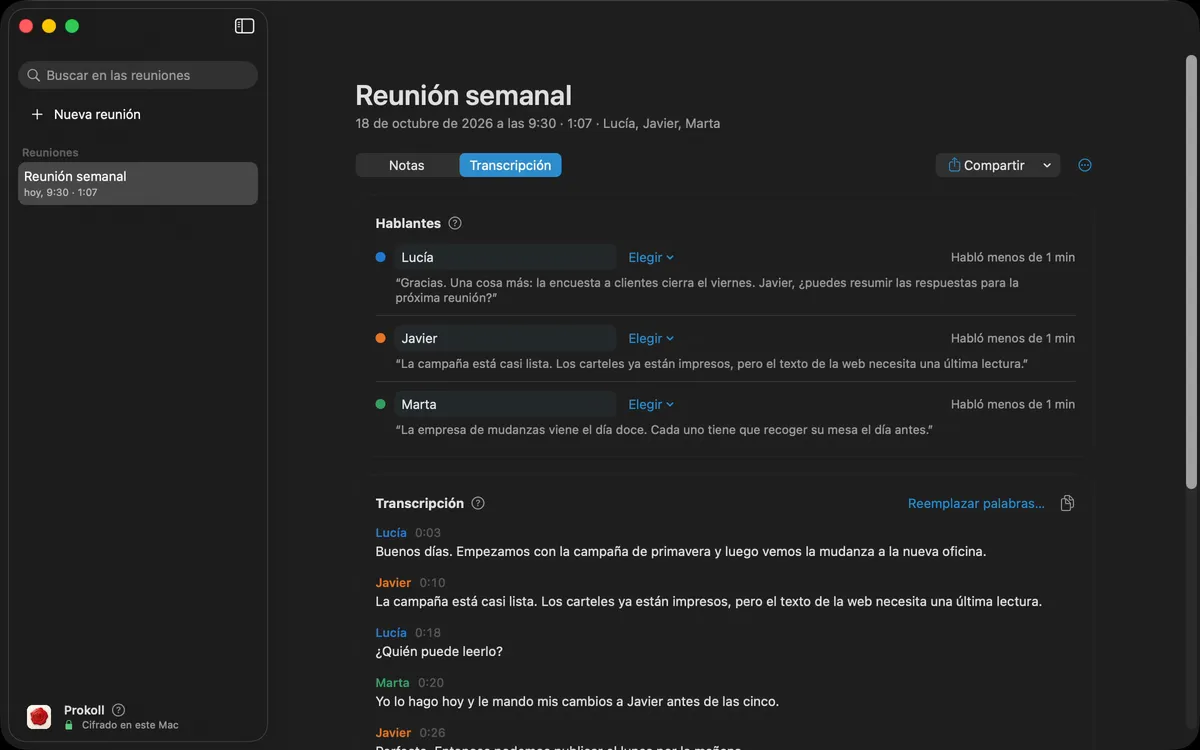Click Lucía speaker label at 0:18
This screenshot has height=750, width=1200.
[x=391, y=632]
